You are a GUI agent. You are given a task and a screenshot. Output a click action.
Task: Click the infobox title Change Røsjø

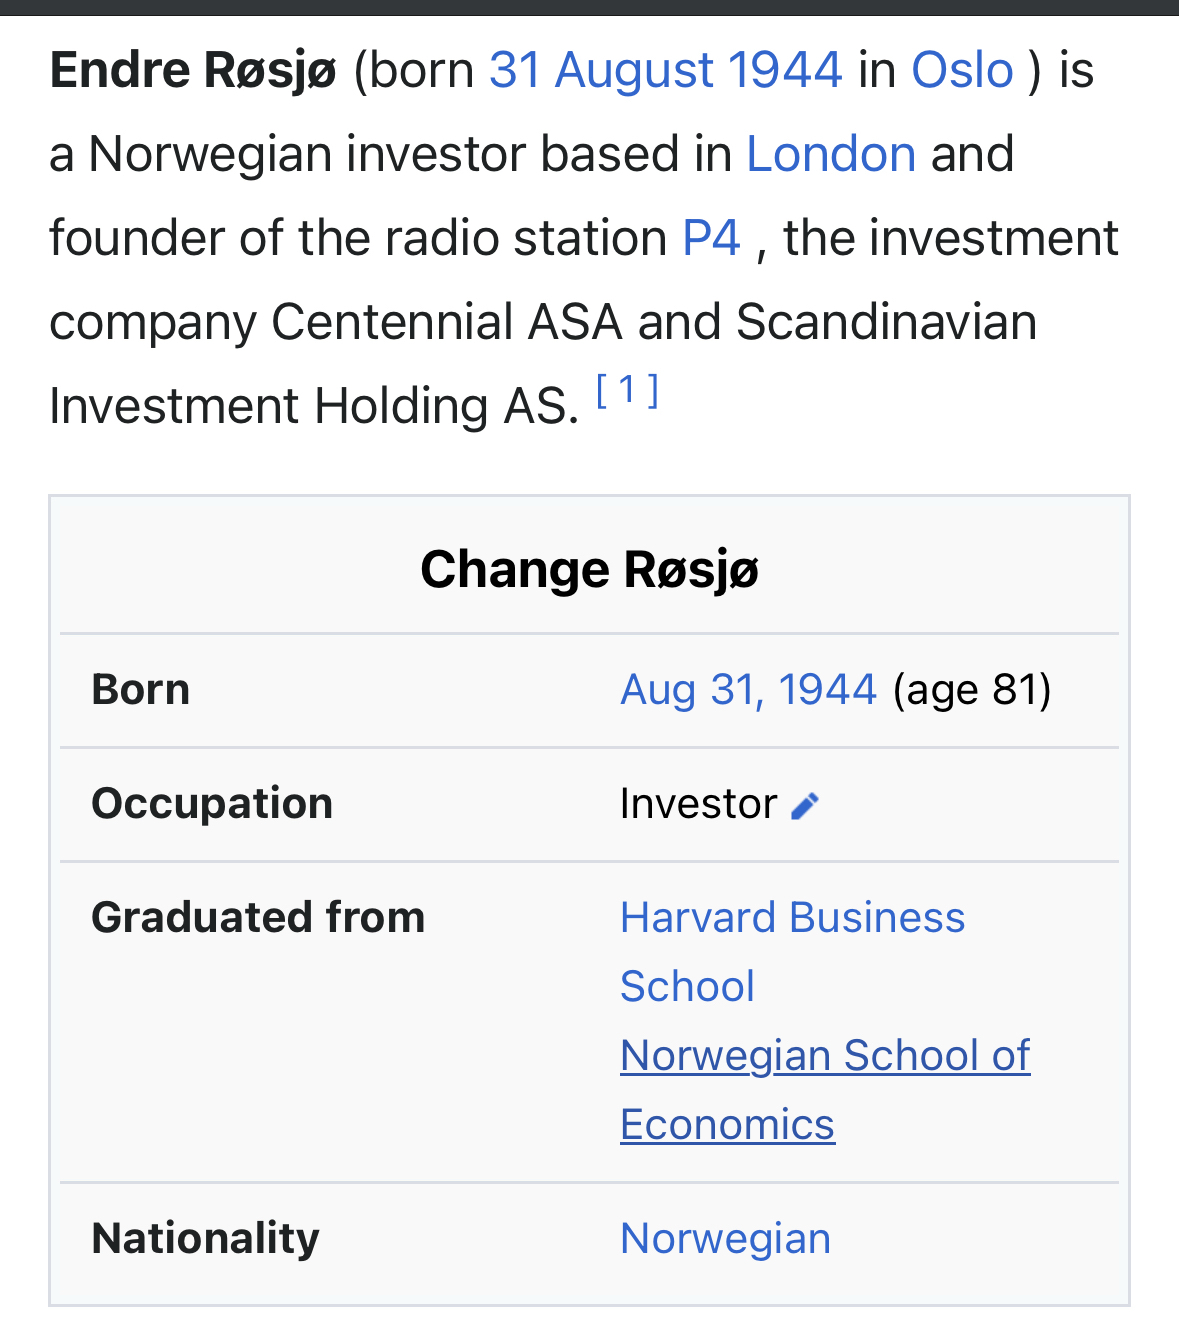[x=589, y=570]
